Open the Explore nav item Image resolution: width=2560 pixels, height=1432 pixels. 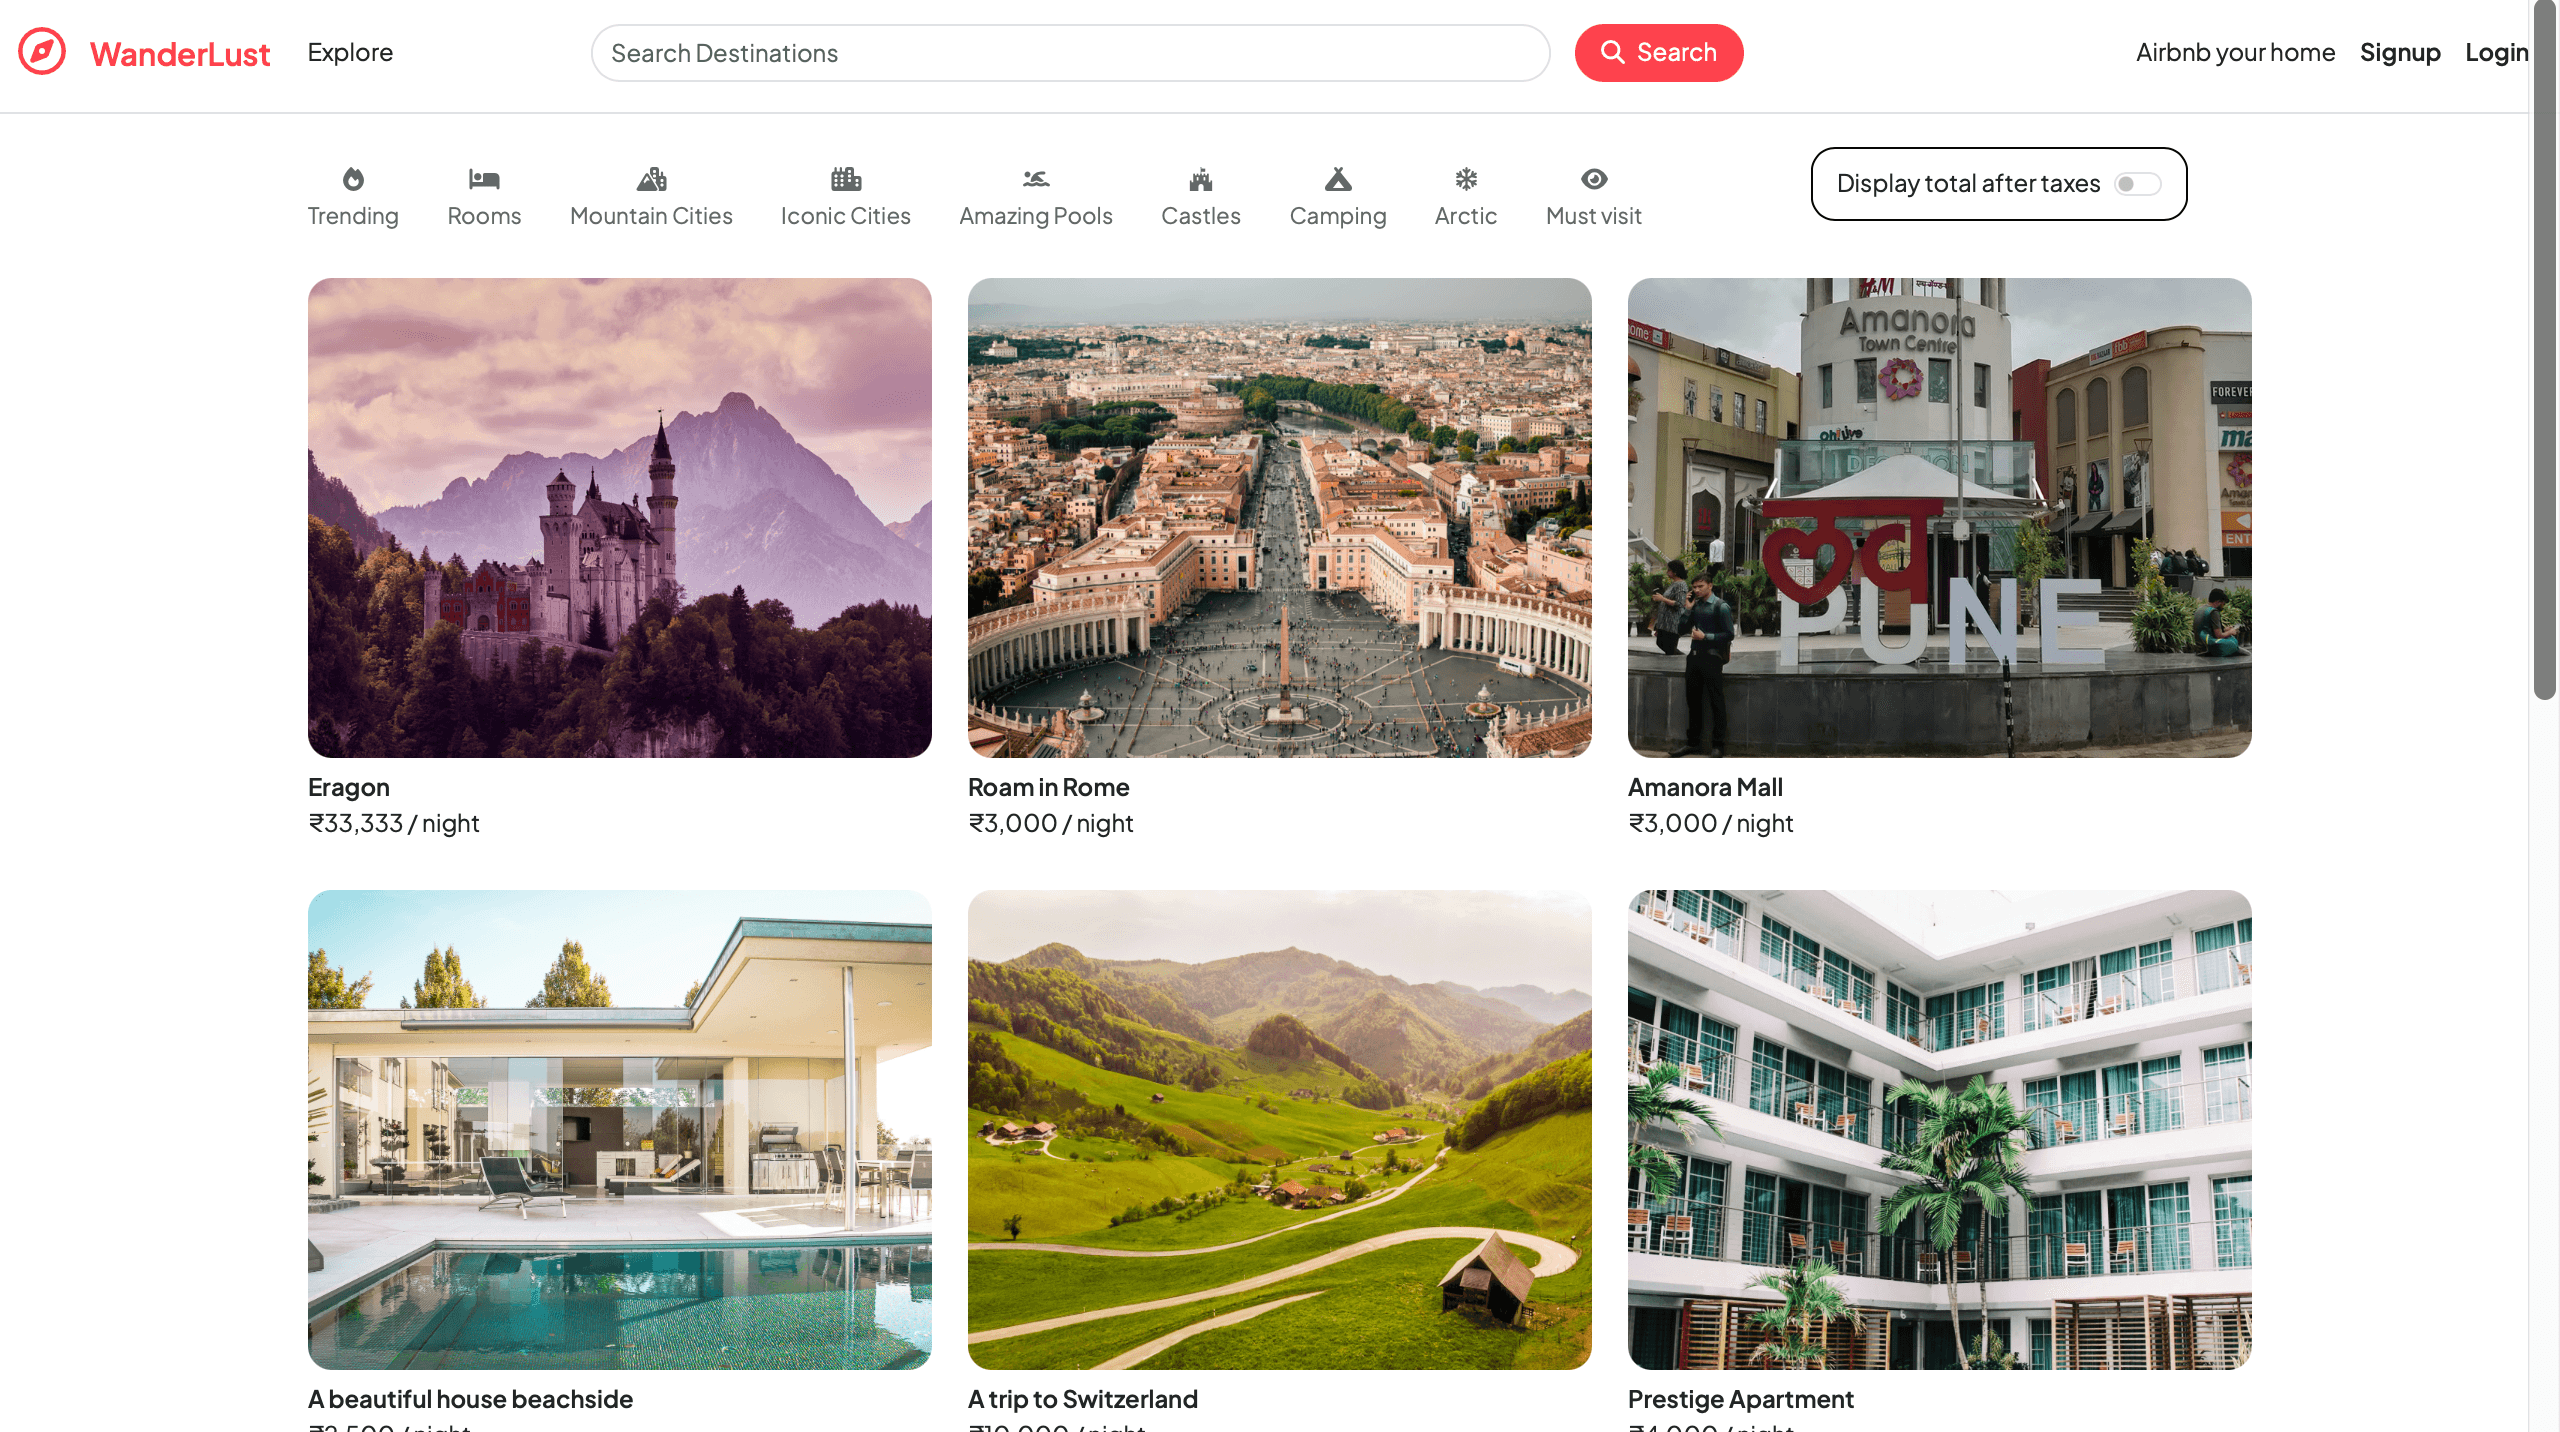pyautogui.click(x=350, y=52)
